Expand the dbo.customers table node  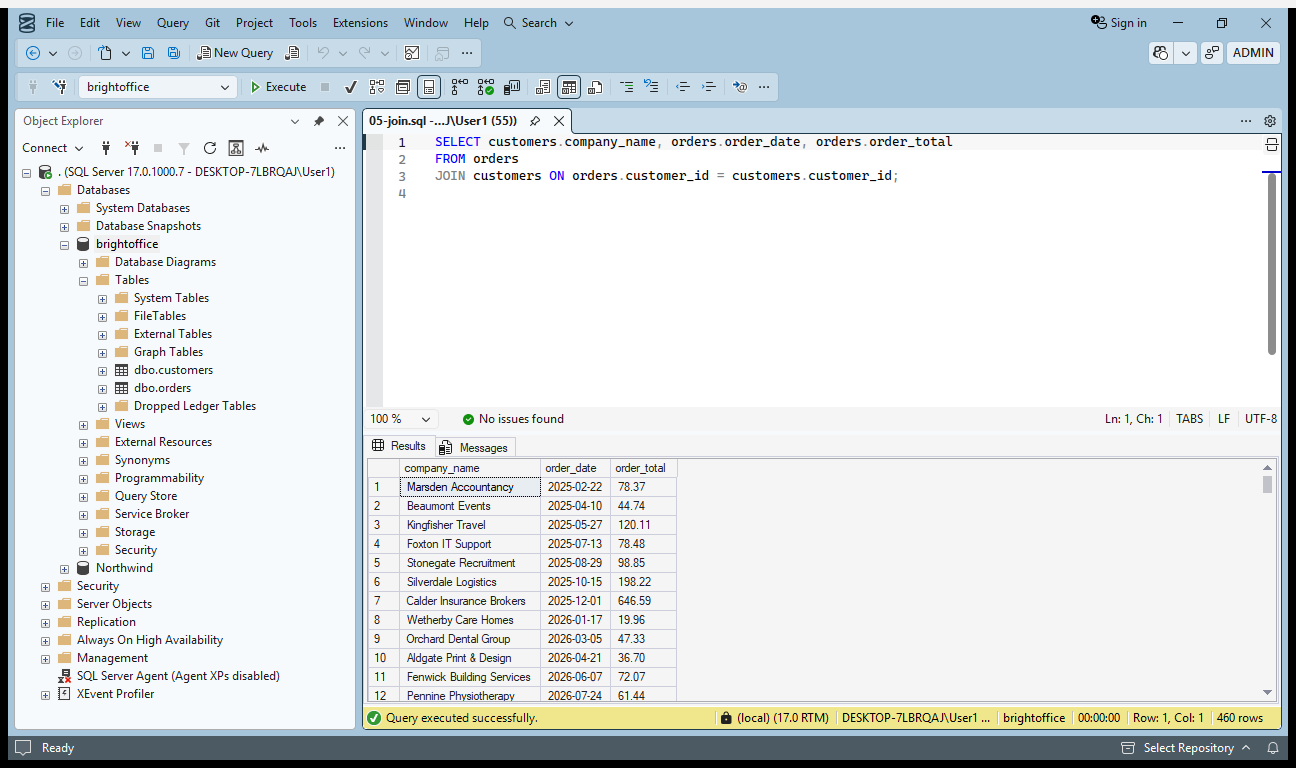[x=103, y=370]
